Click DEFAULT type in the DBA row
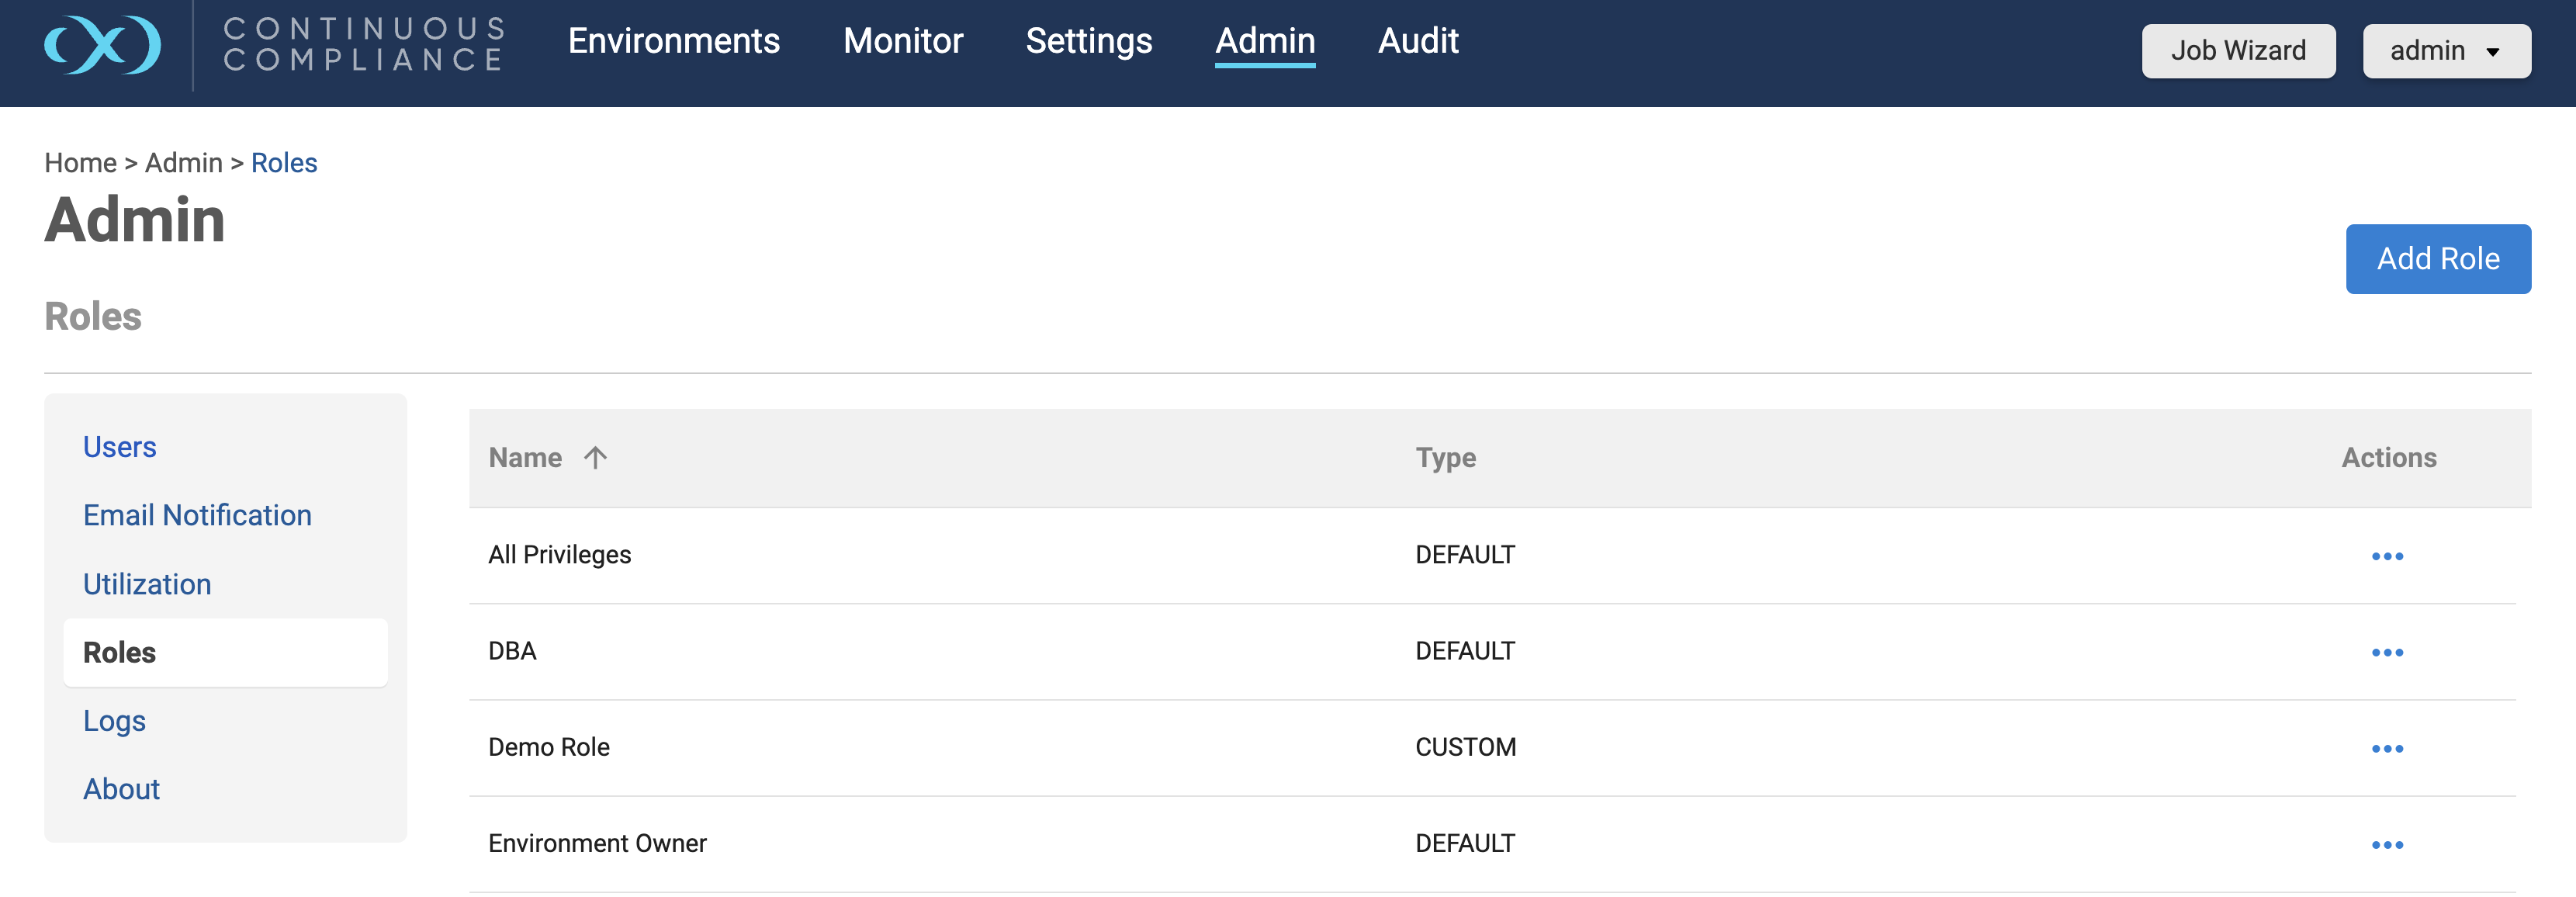This screenshot has width=2576, height=897. click(x=1464, y=651)
